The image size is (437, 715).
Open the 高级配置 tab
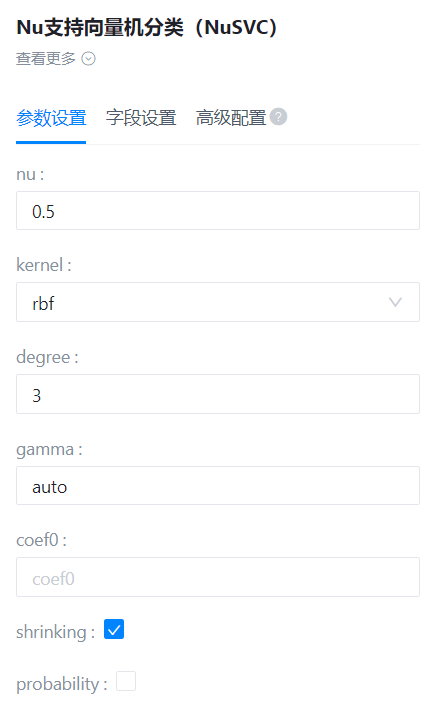click(231, 118)
